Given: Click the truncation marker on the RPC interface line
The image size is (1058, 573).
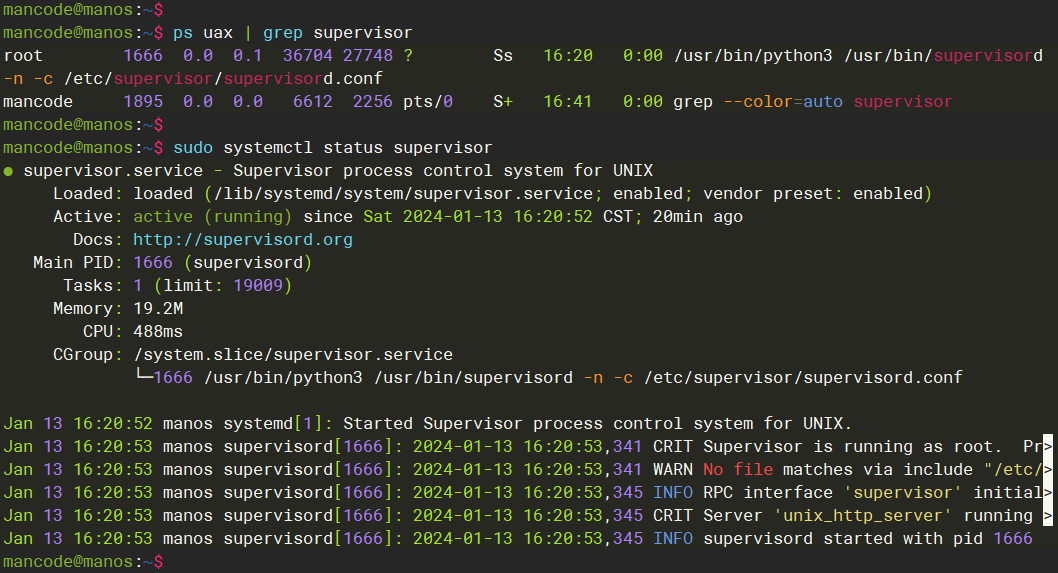Looking at the screenshot, I should tap(1047, 492).
